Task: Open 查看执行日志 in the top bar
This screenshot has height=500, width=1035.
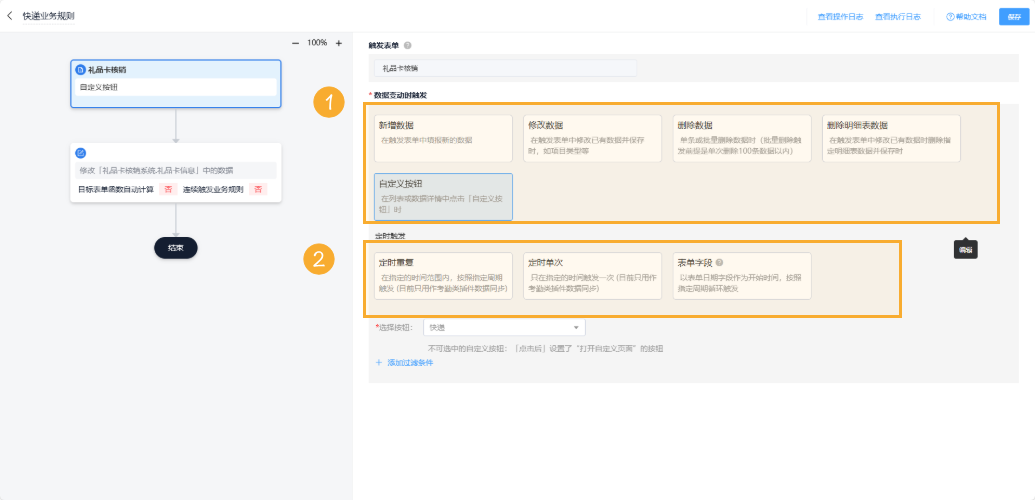Action: coord(897,17)
